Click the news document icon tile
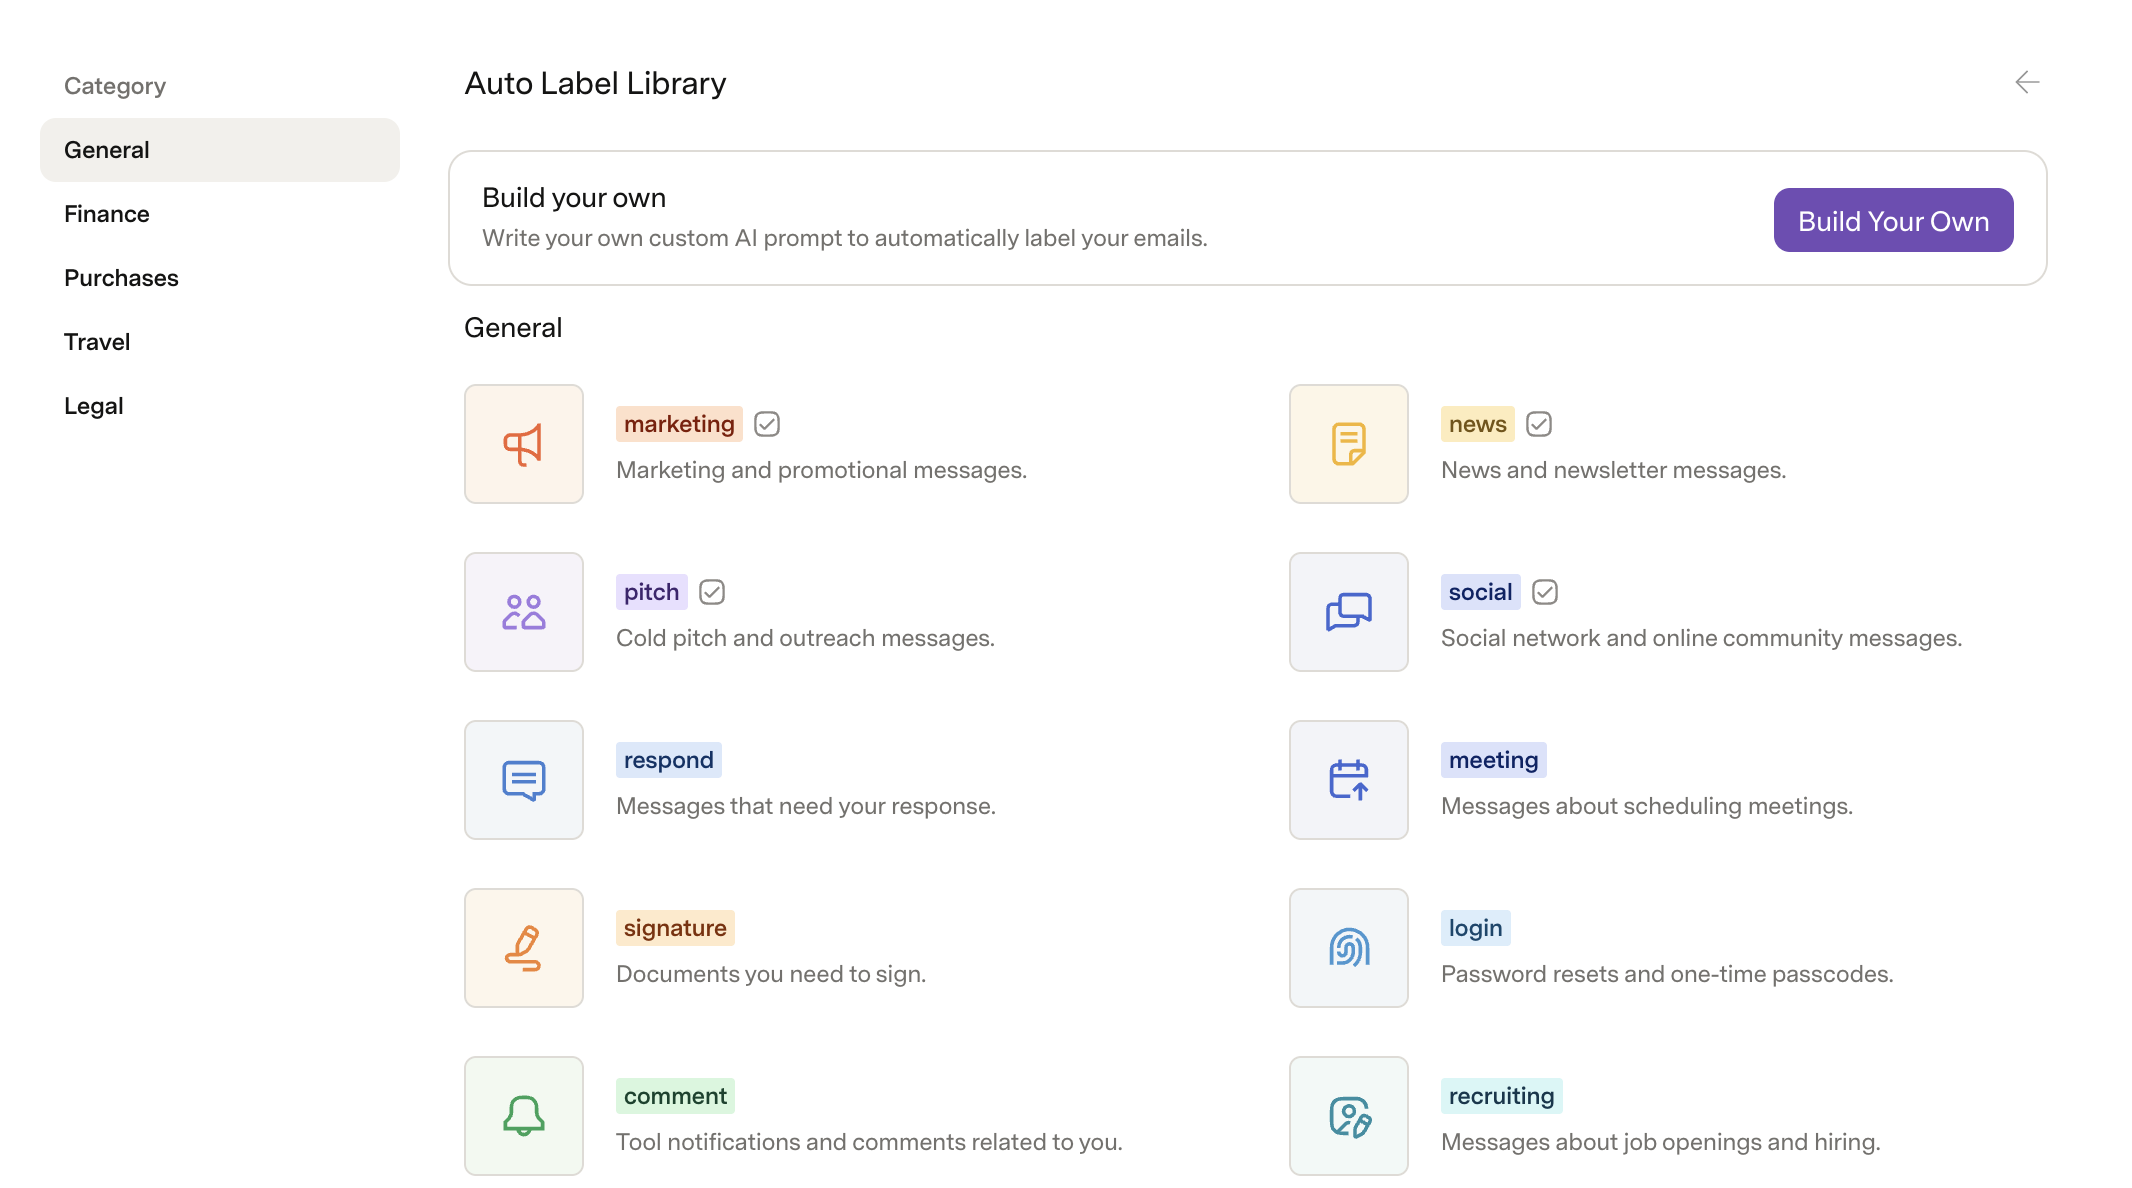This screenshot has width=2132, height=1188. (x=1349, y=444)
